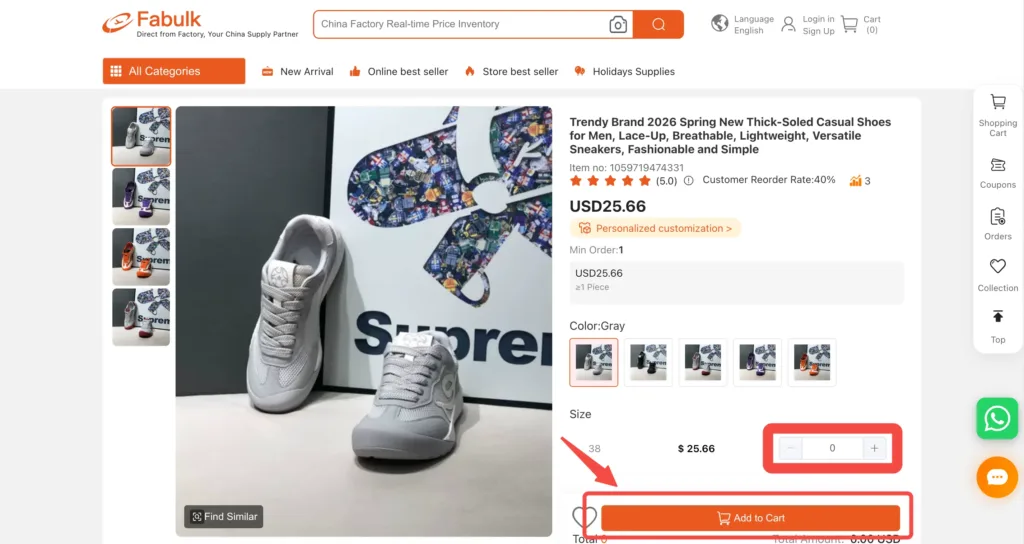This screenshot has height=544, width=1024.
Task: Open the Language English selector
Action: [743, 24]
